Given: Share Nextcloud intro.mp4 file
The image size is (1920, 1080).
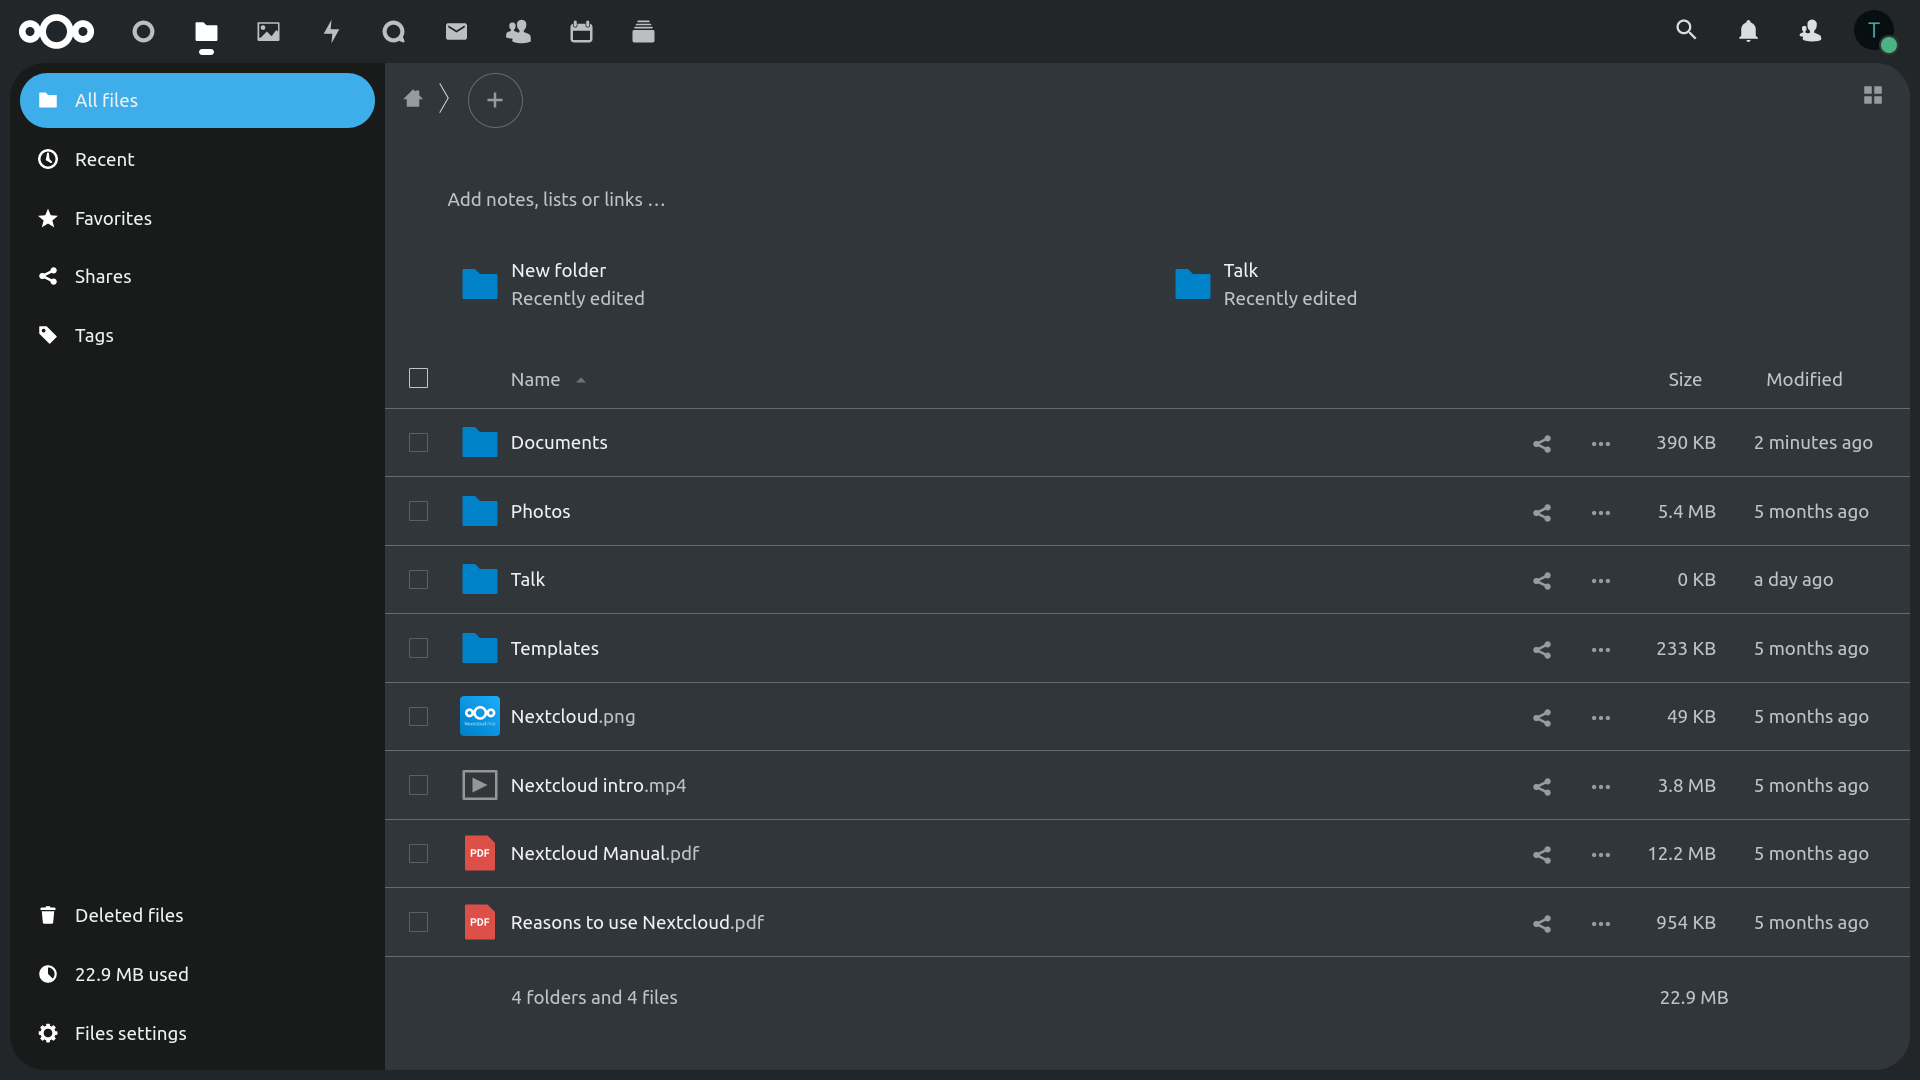Looking at the screenshot, I should point(1542,786).
